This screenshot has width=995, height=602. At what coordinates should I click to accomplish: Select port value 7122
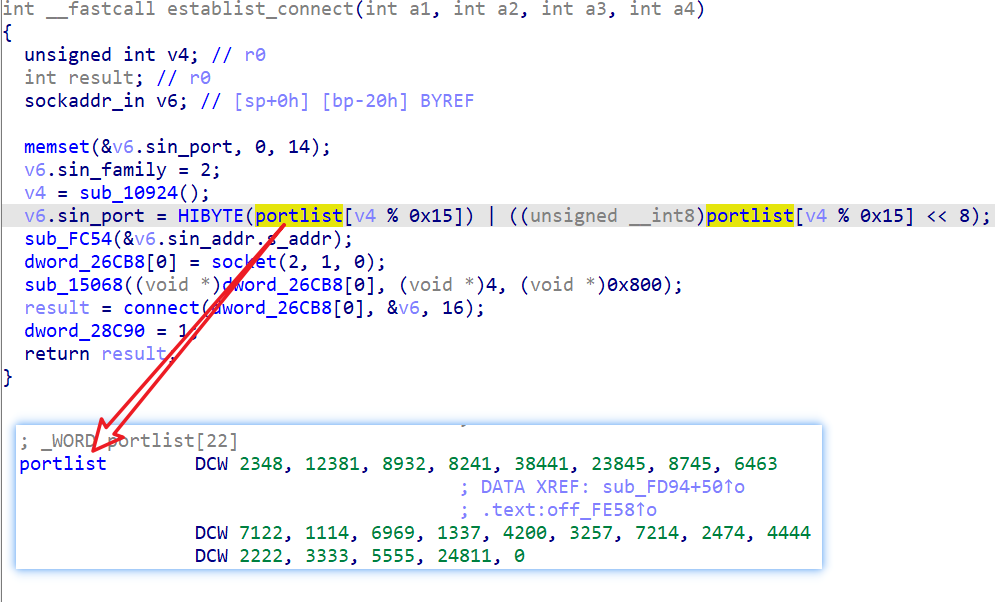pyautogui.click(x=261, y=533)
